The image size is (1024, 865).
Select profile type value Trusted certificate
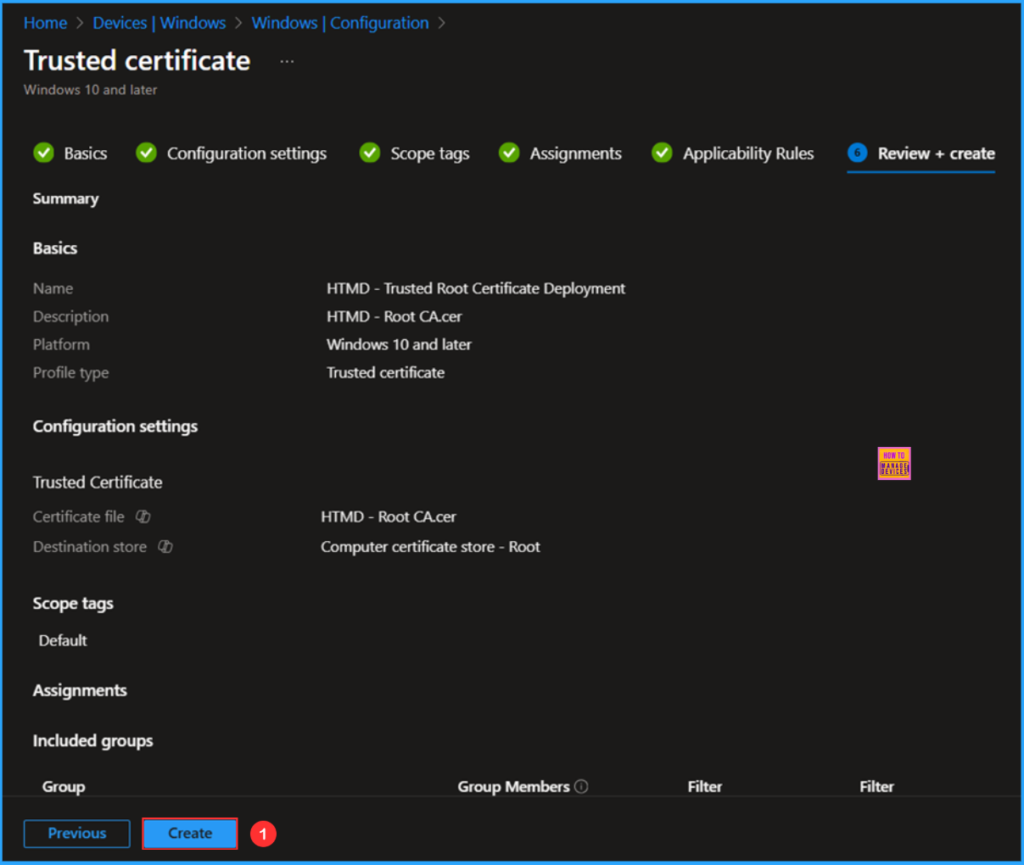(386, 373)
